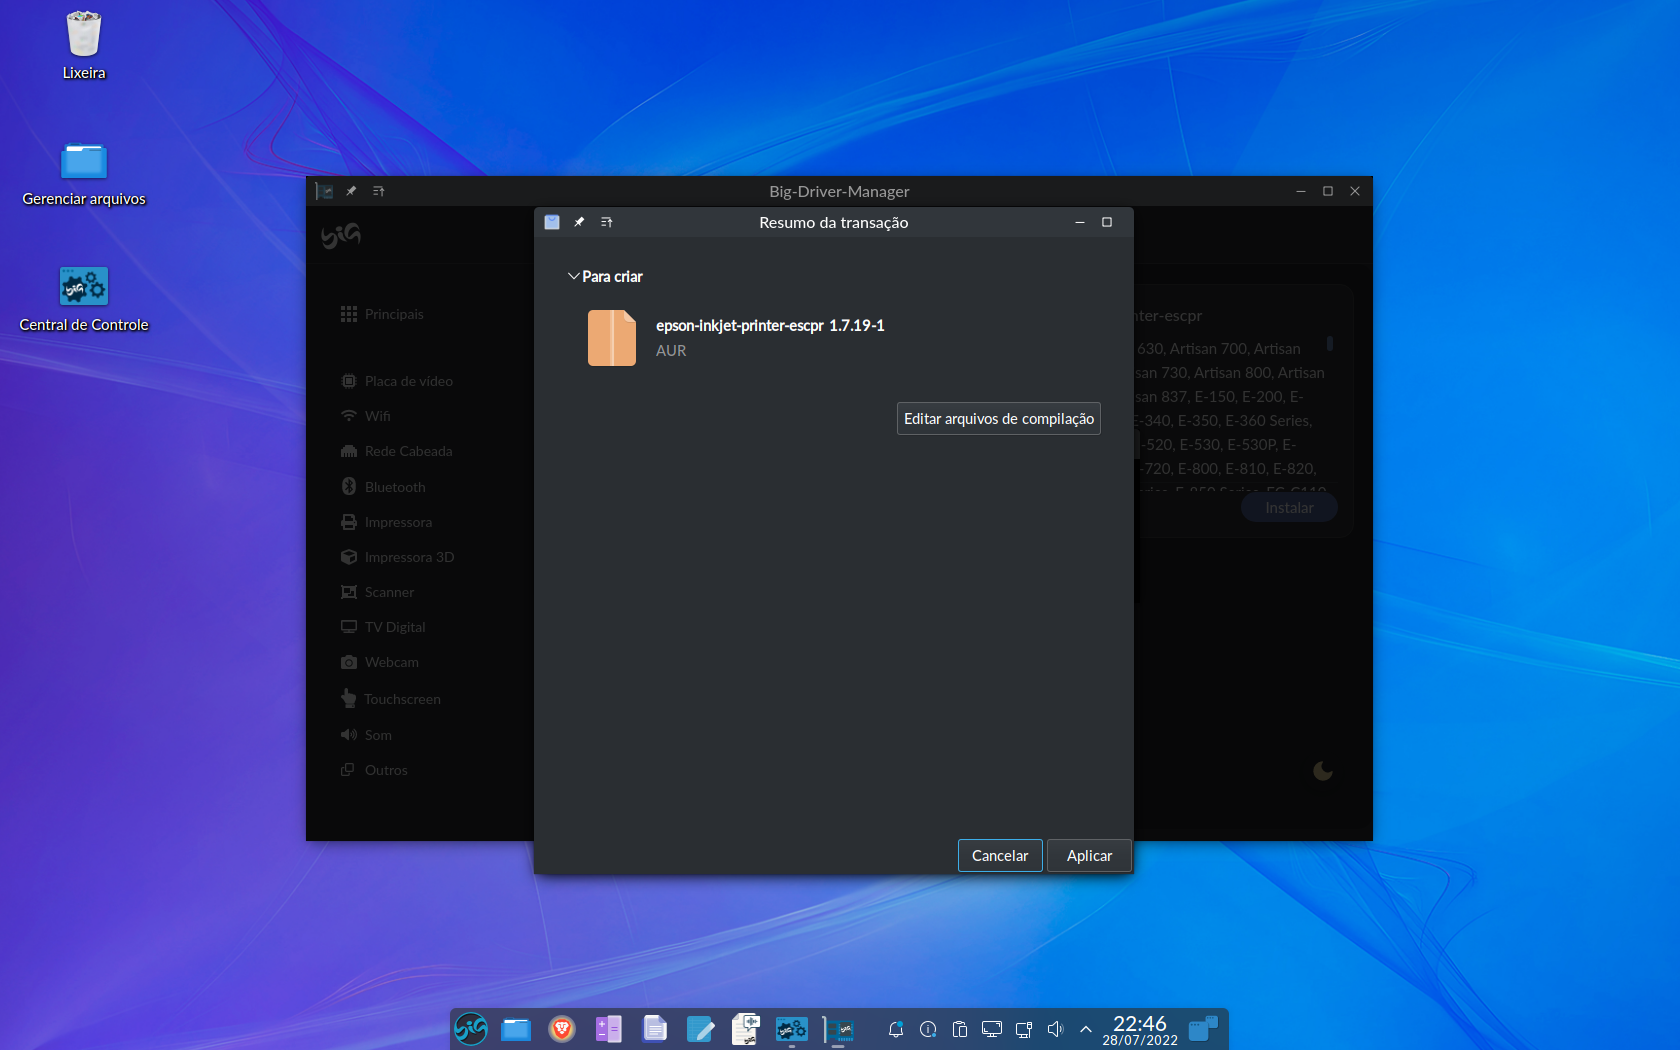Screen dimensions: 1680x1050
Task: Apply the transaction with Aplicar
Action: click(1089, 855)
